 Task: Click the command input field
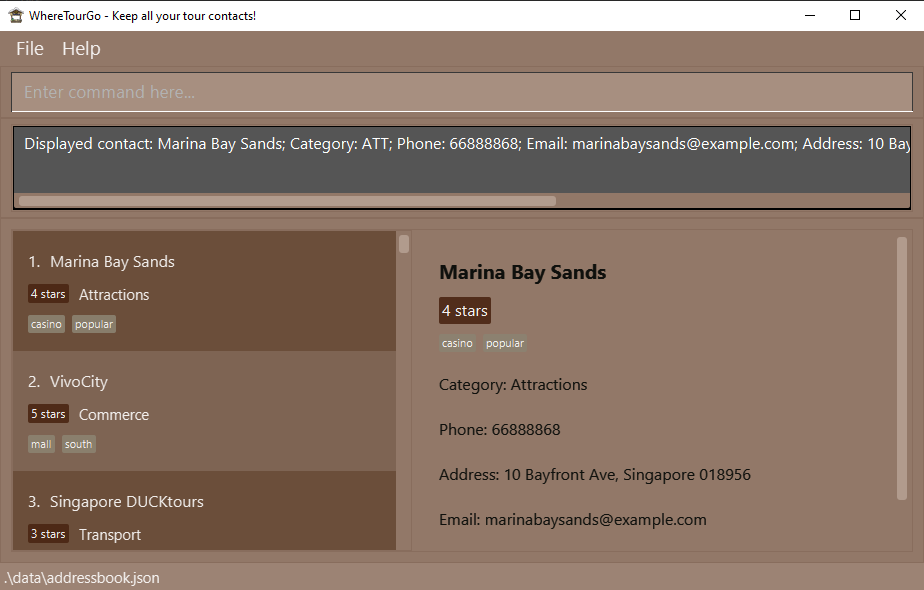(x=462, y=92)
